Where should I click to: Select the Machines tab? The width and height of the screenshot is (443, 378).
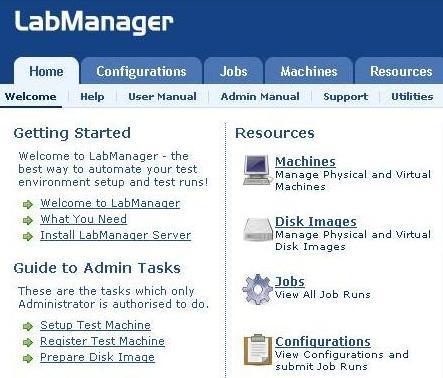pos(309,71)
